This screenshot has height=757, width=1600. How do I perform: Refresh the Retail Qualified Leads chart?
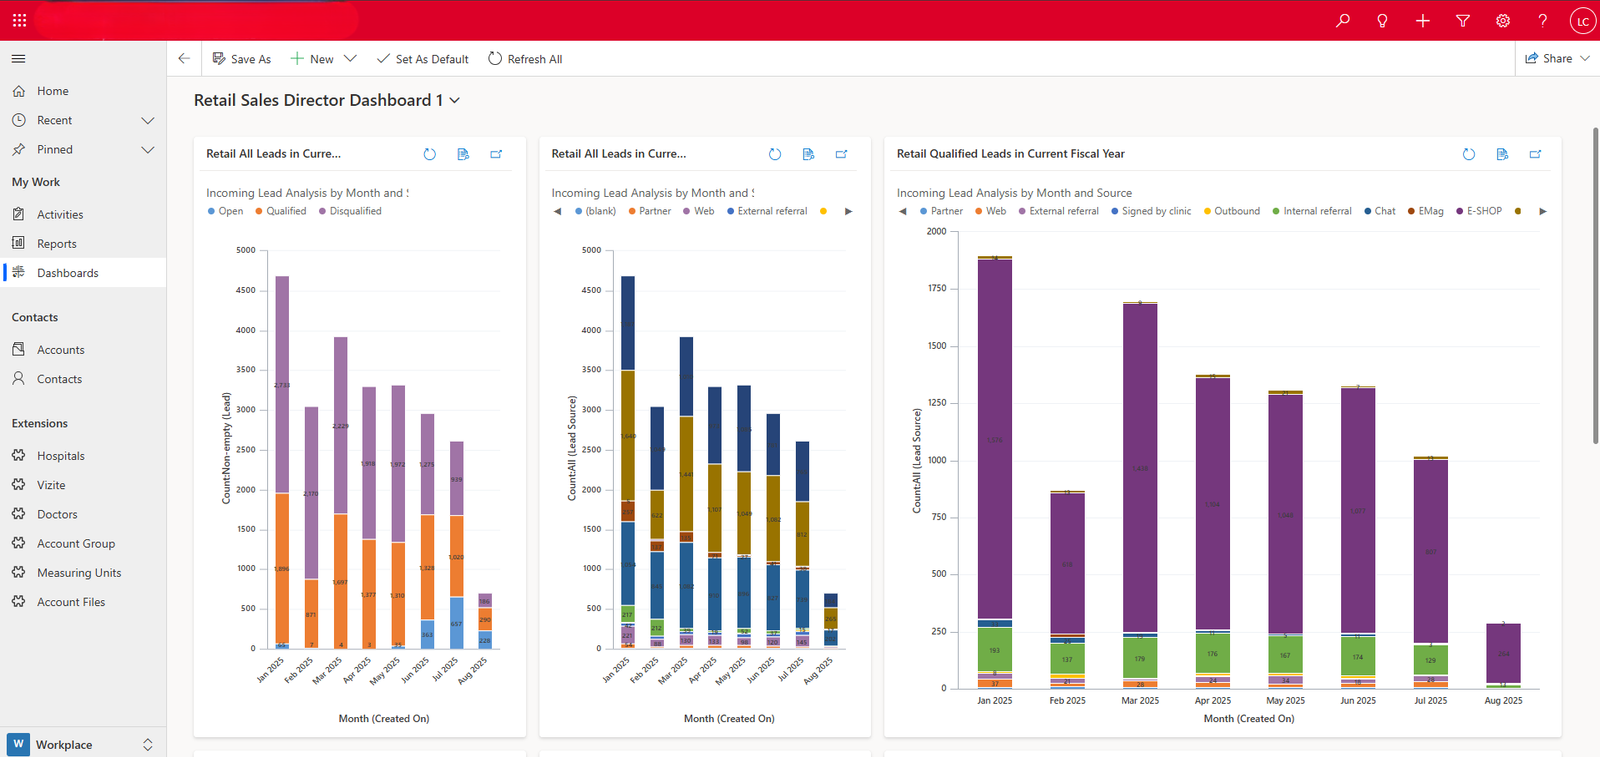pos(1468,154)
